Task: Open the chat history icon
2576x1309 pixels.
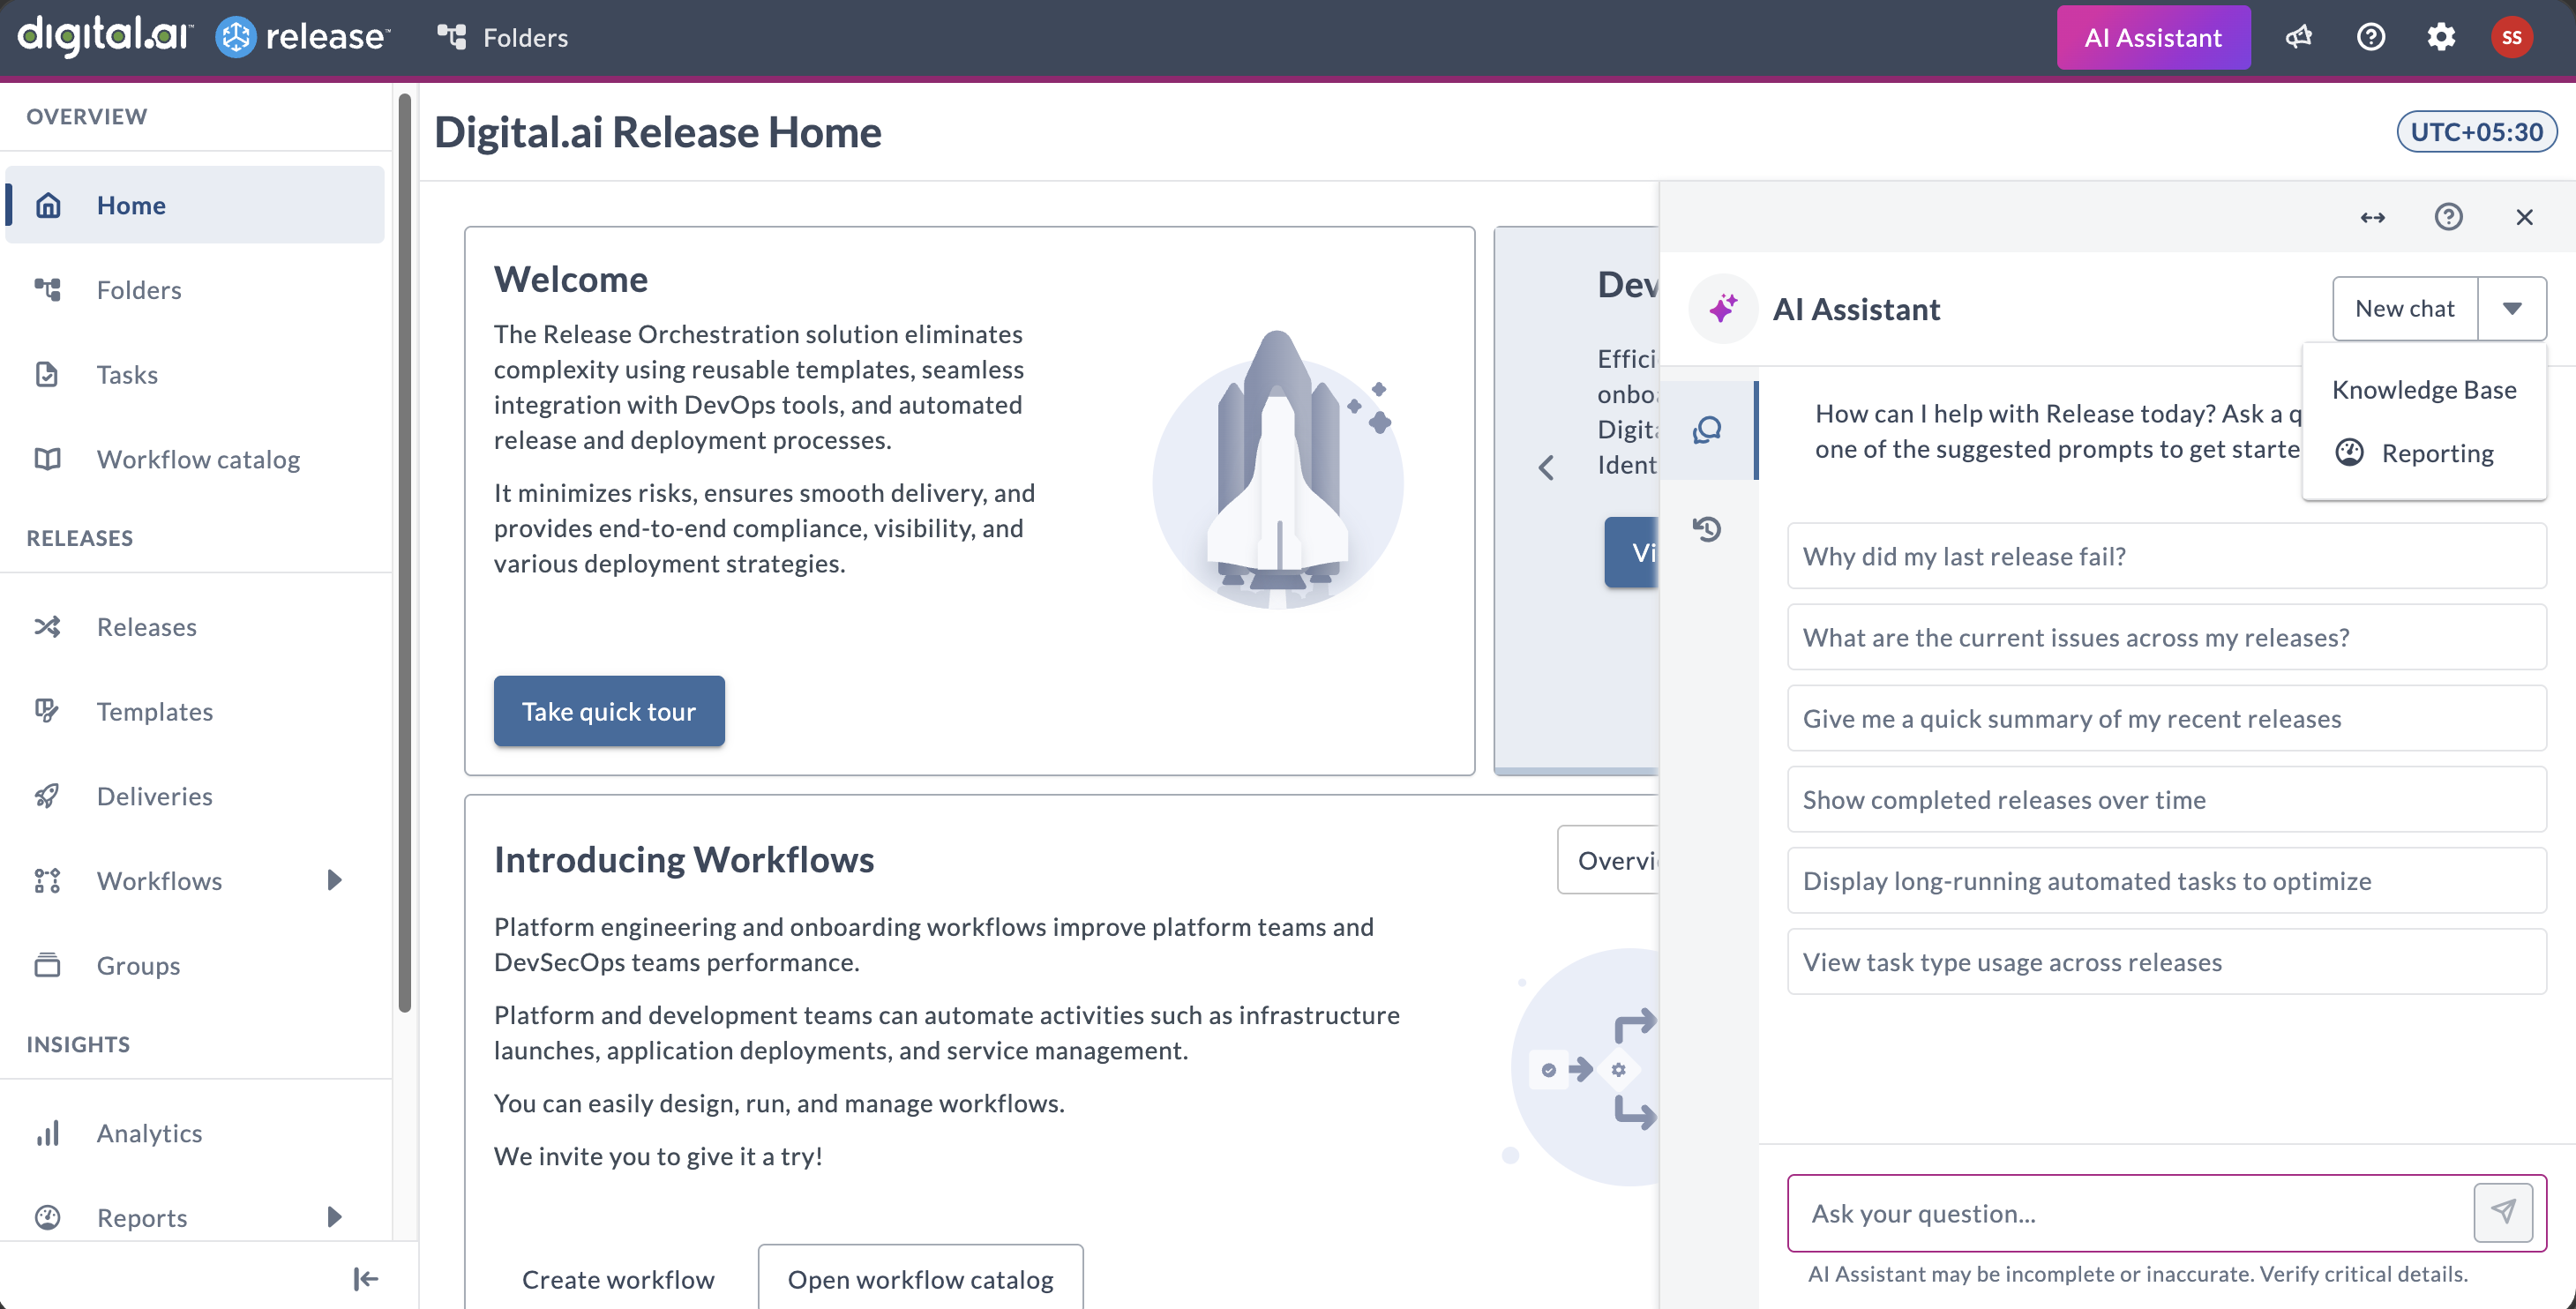Action: click(1707, 528)
